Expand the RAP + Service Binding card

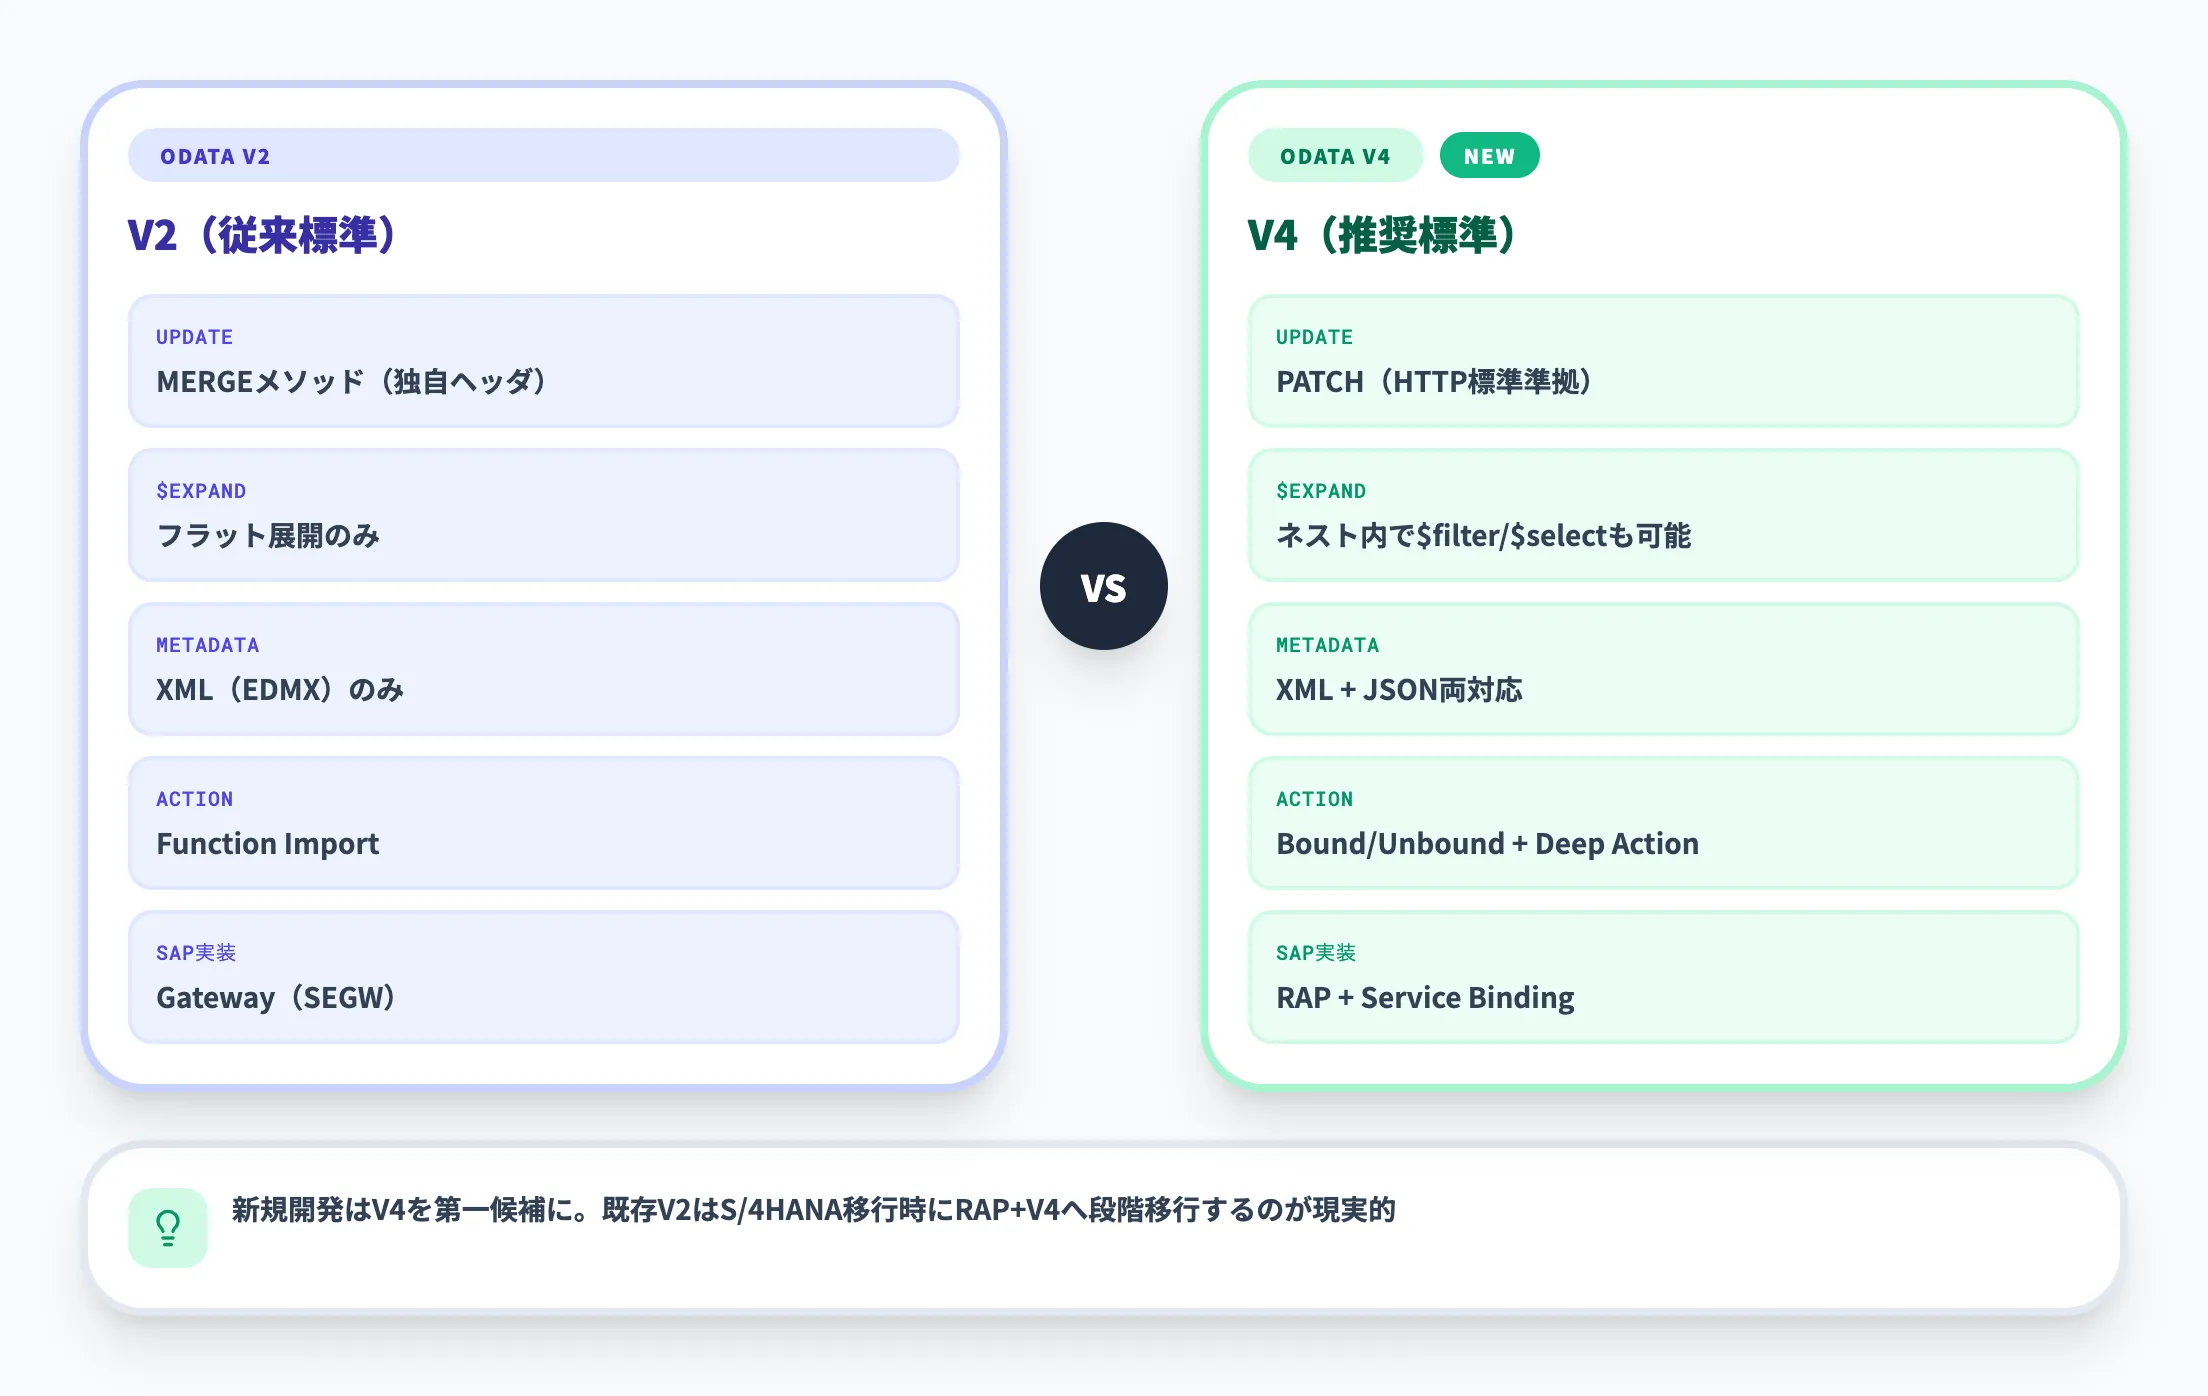coord(1663,978)
